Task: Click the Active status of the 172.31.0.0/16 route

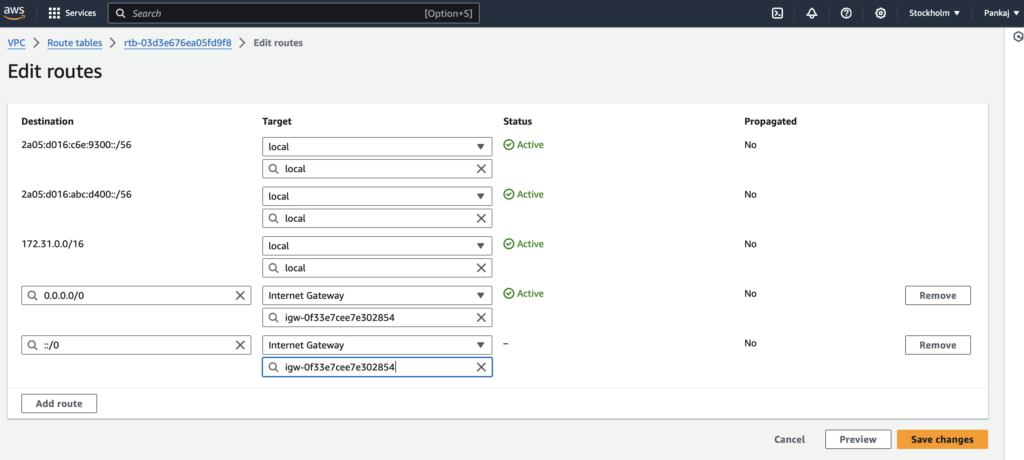Action: [524, 244]
